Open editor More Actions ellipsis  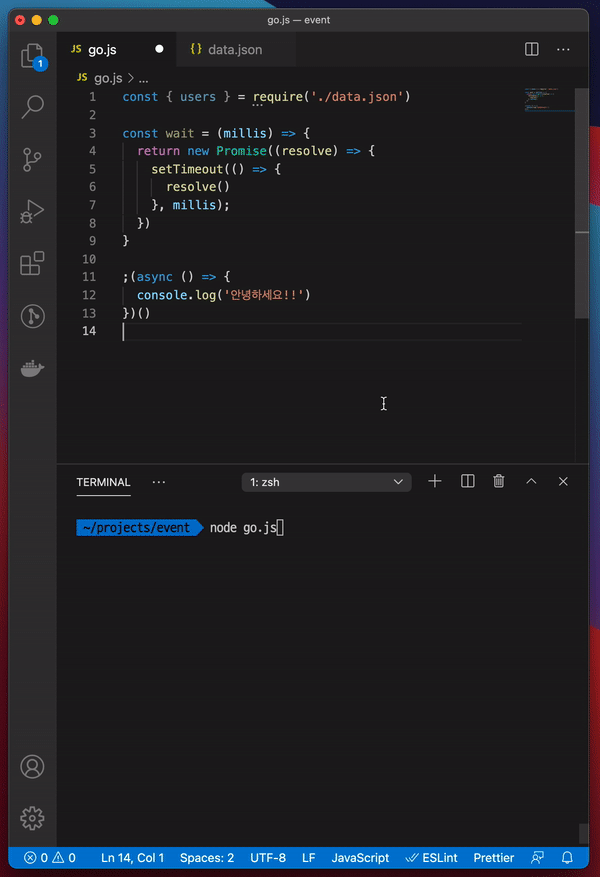564,49
